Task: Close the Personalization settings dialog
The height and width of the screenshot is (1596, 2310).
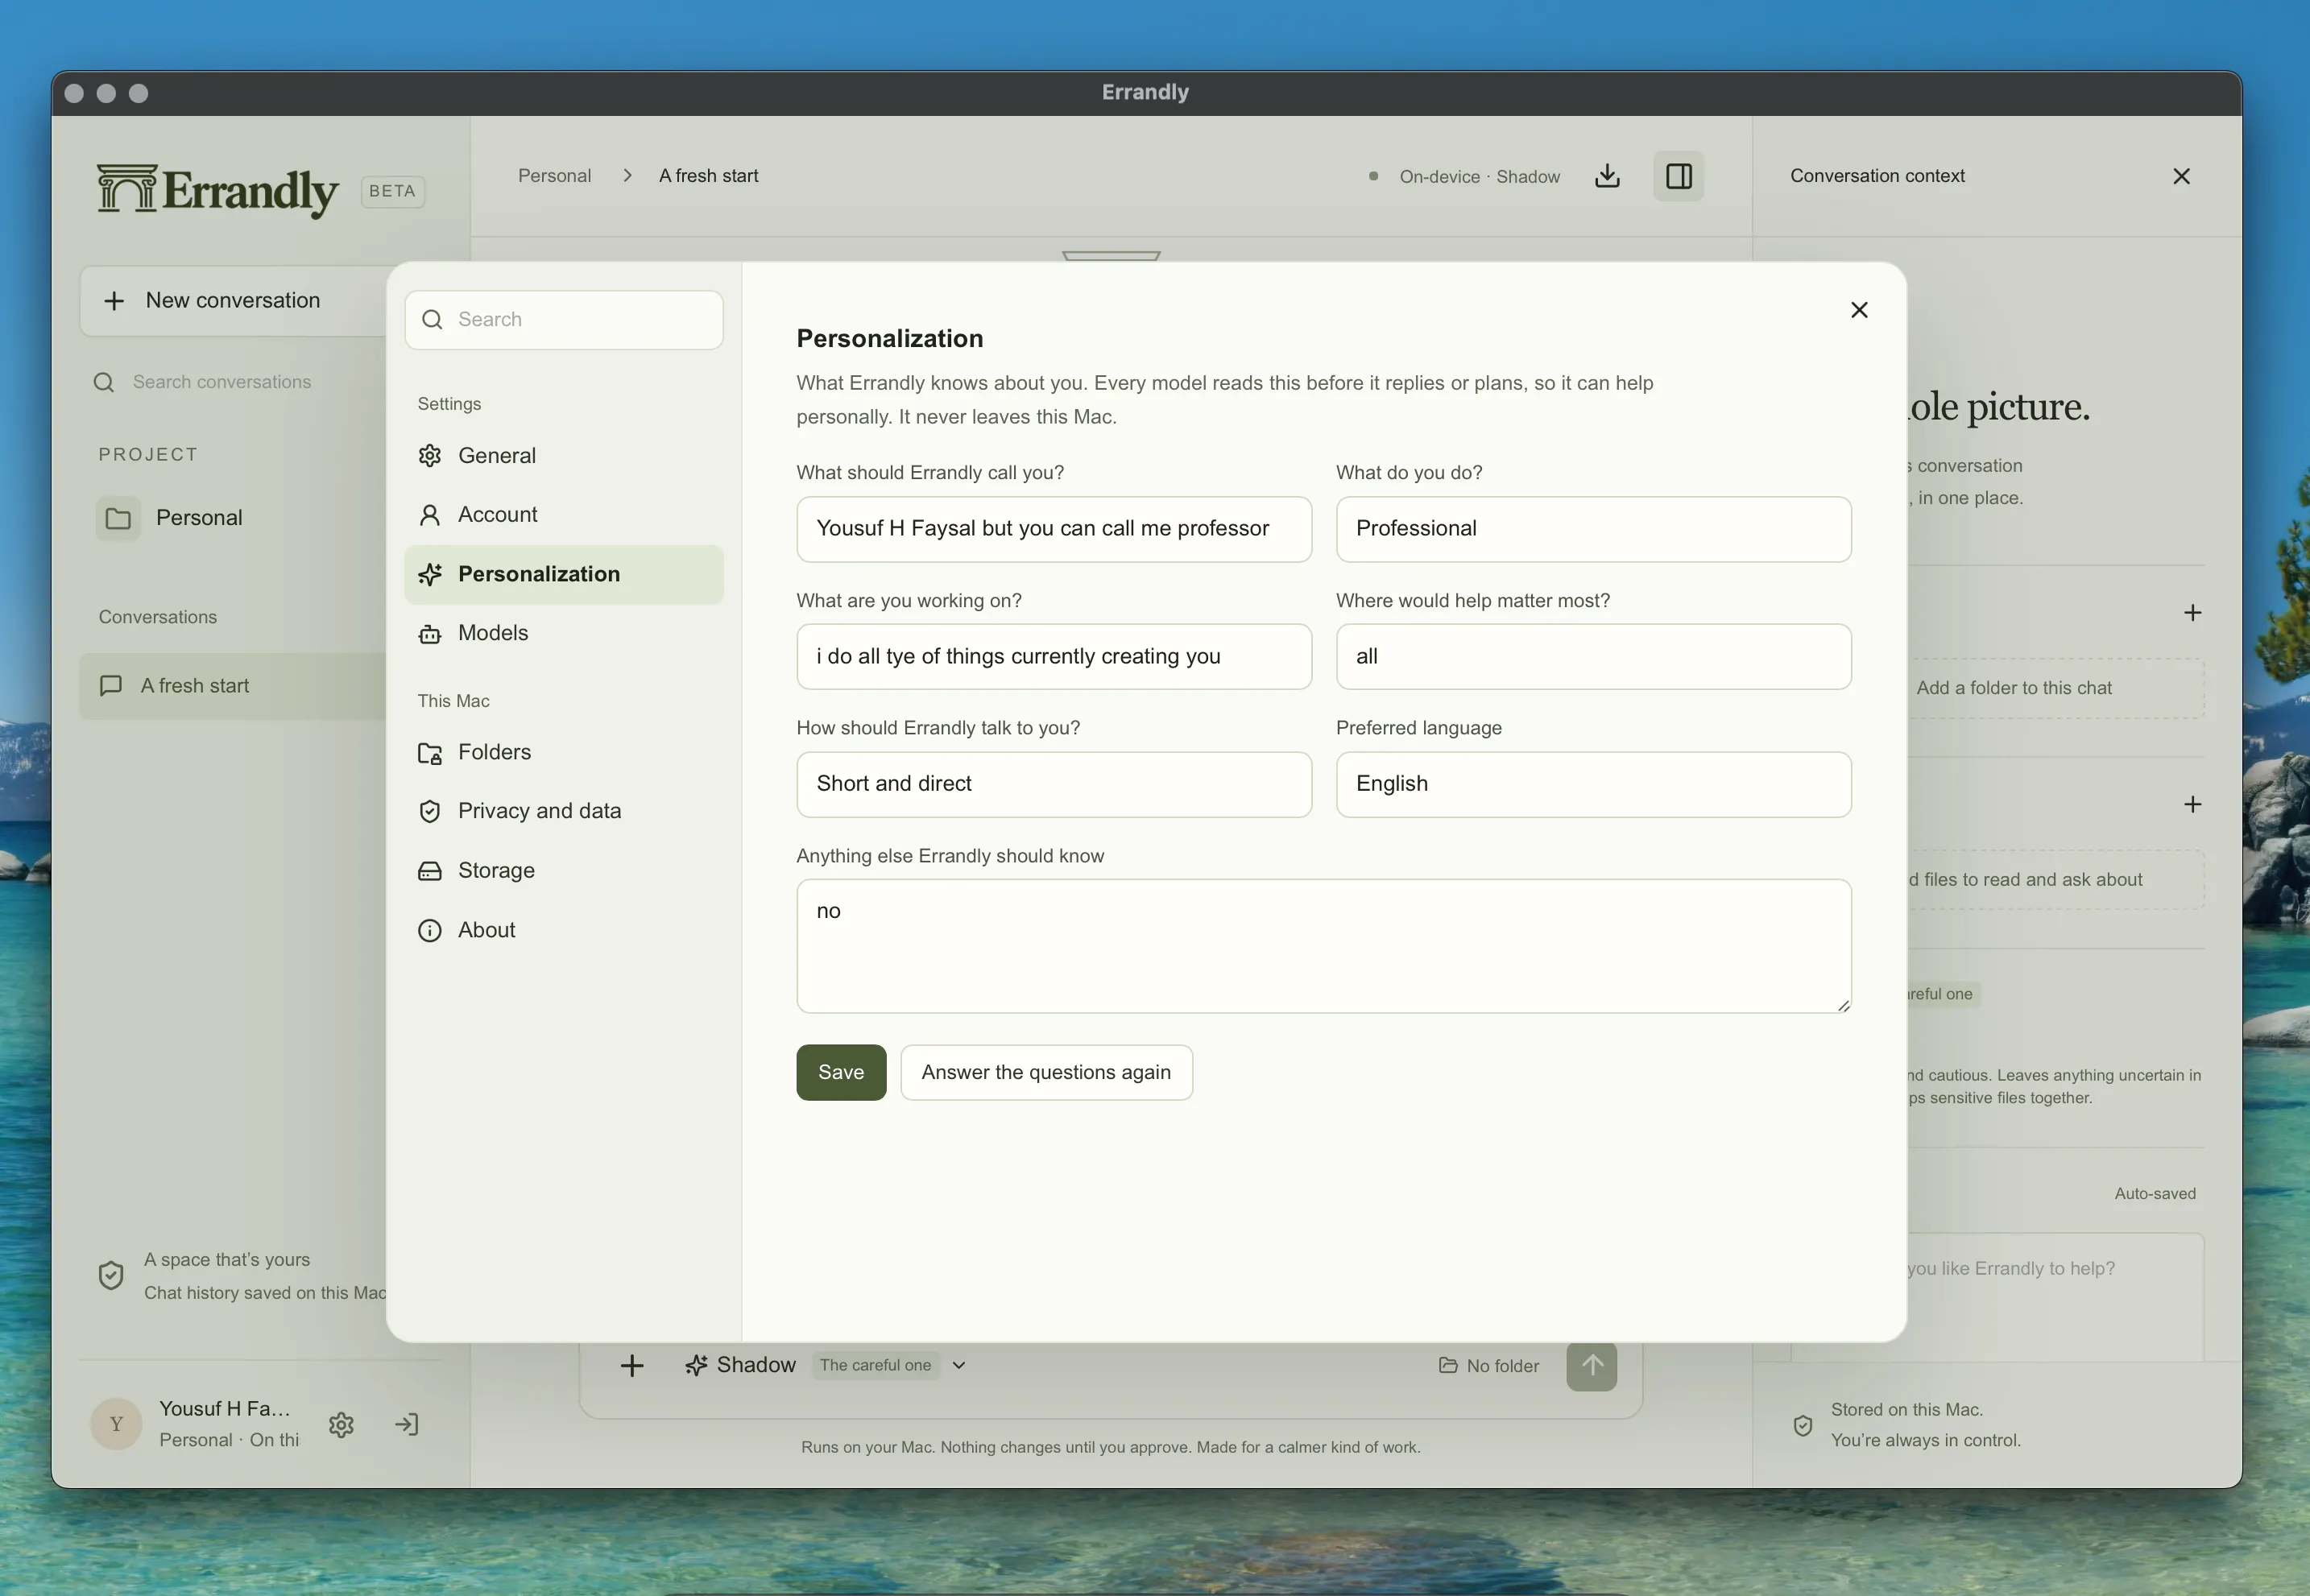Action: pyautogui.click(x=1859, y=310)
